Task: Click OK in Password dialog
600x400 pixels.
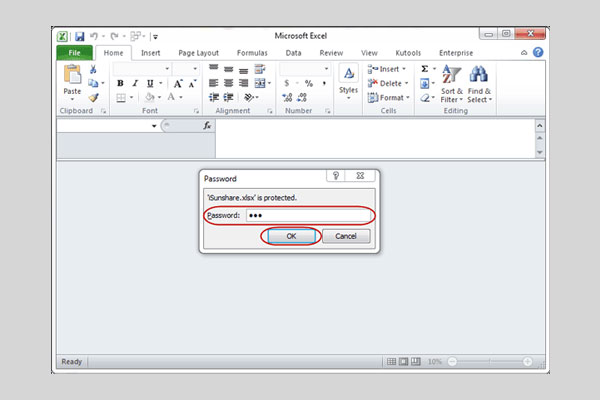Action: click(x=291, y=236)
